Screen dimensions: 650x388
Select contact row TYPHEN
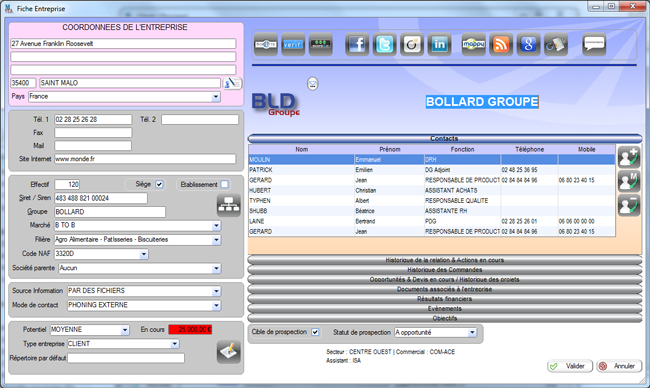(432, 201)
